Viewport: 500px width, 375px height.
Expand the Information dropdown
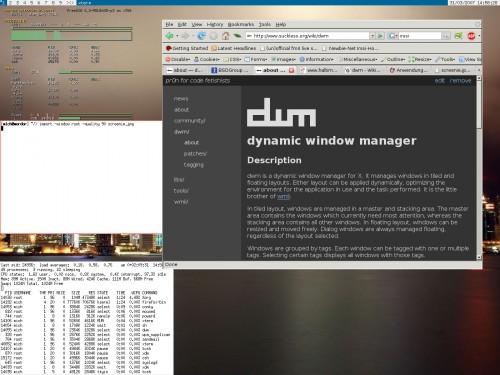point(317,59)
